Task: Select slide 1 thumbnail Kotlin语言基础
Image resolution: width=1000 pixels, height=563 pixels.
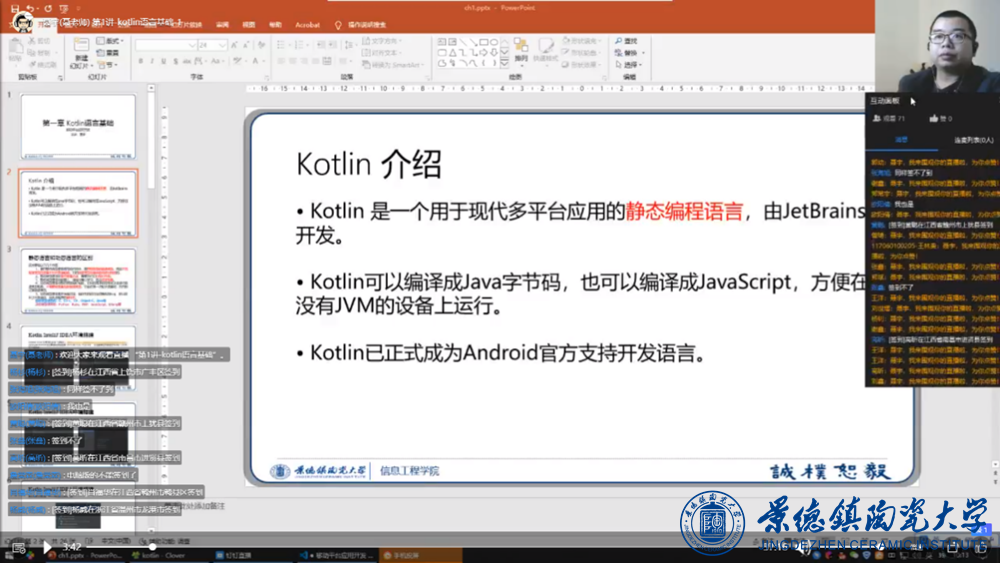Action: tap(78, 126)
